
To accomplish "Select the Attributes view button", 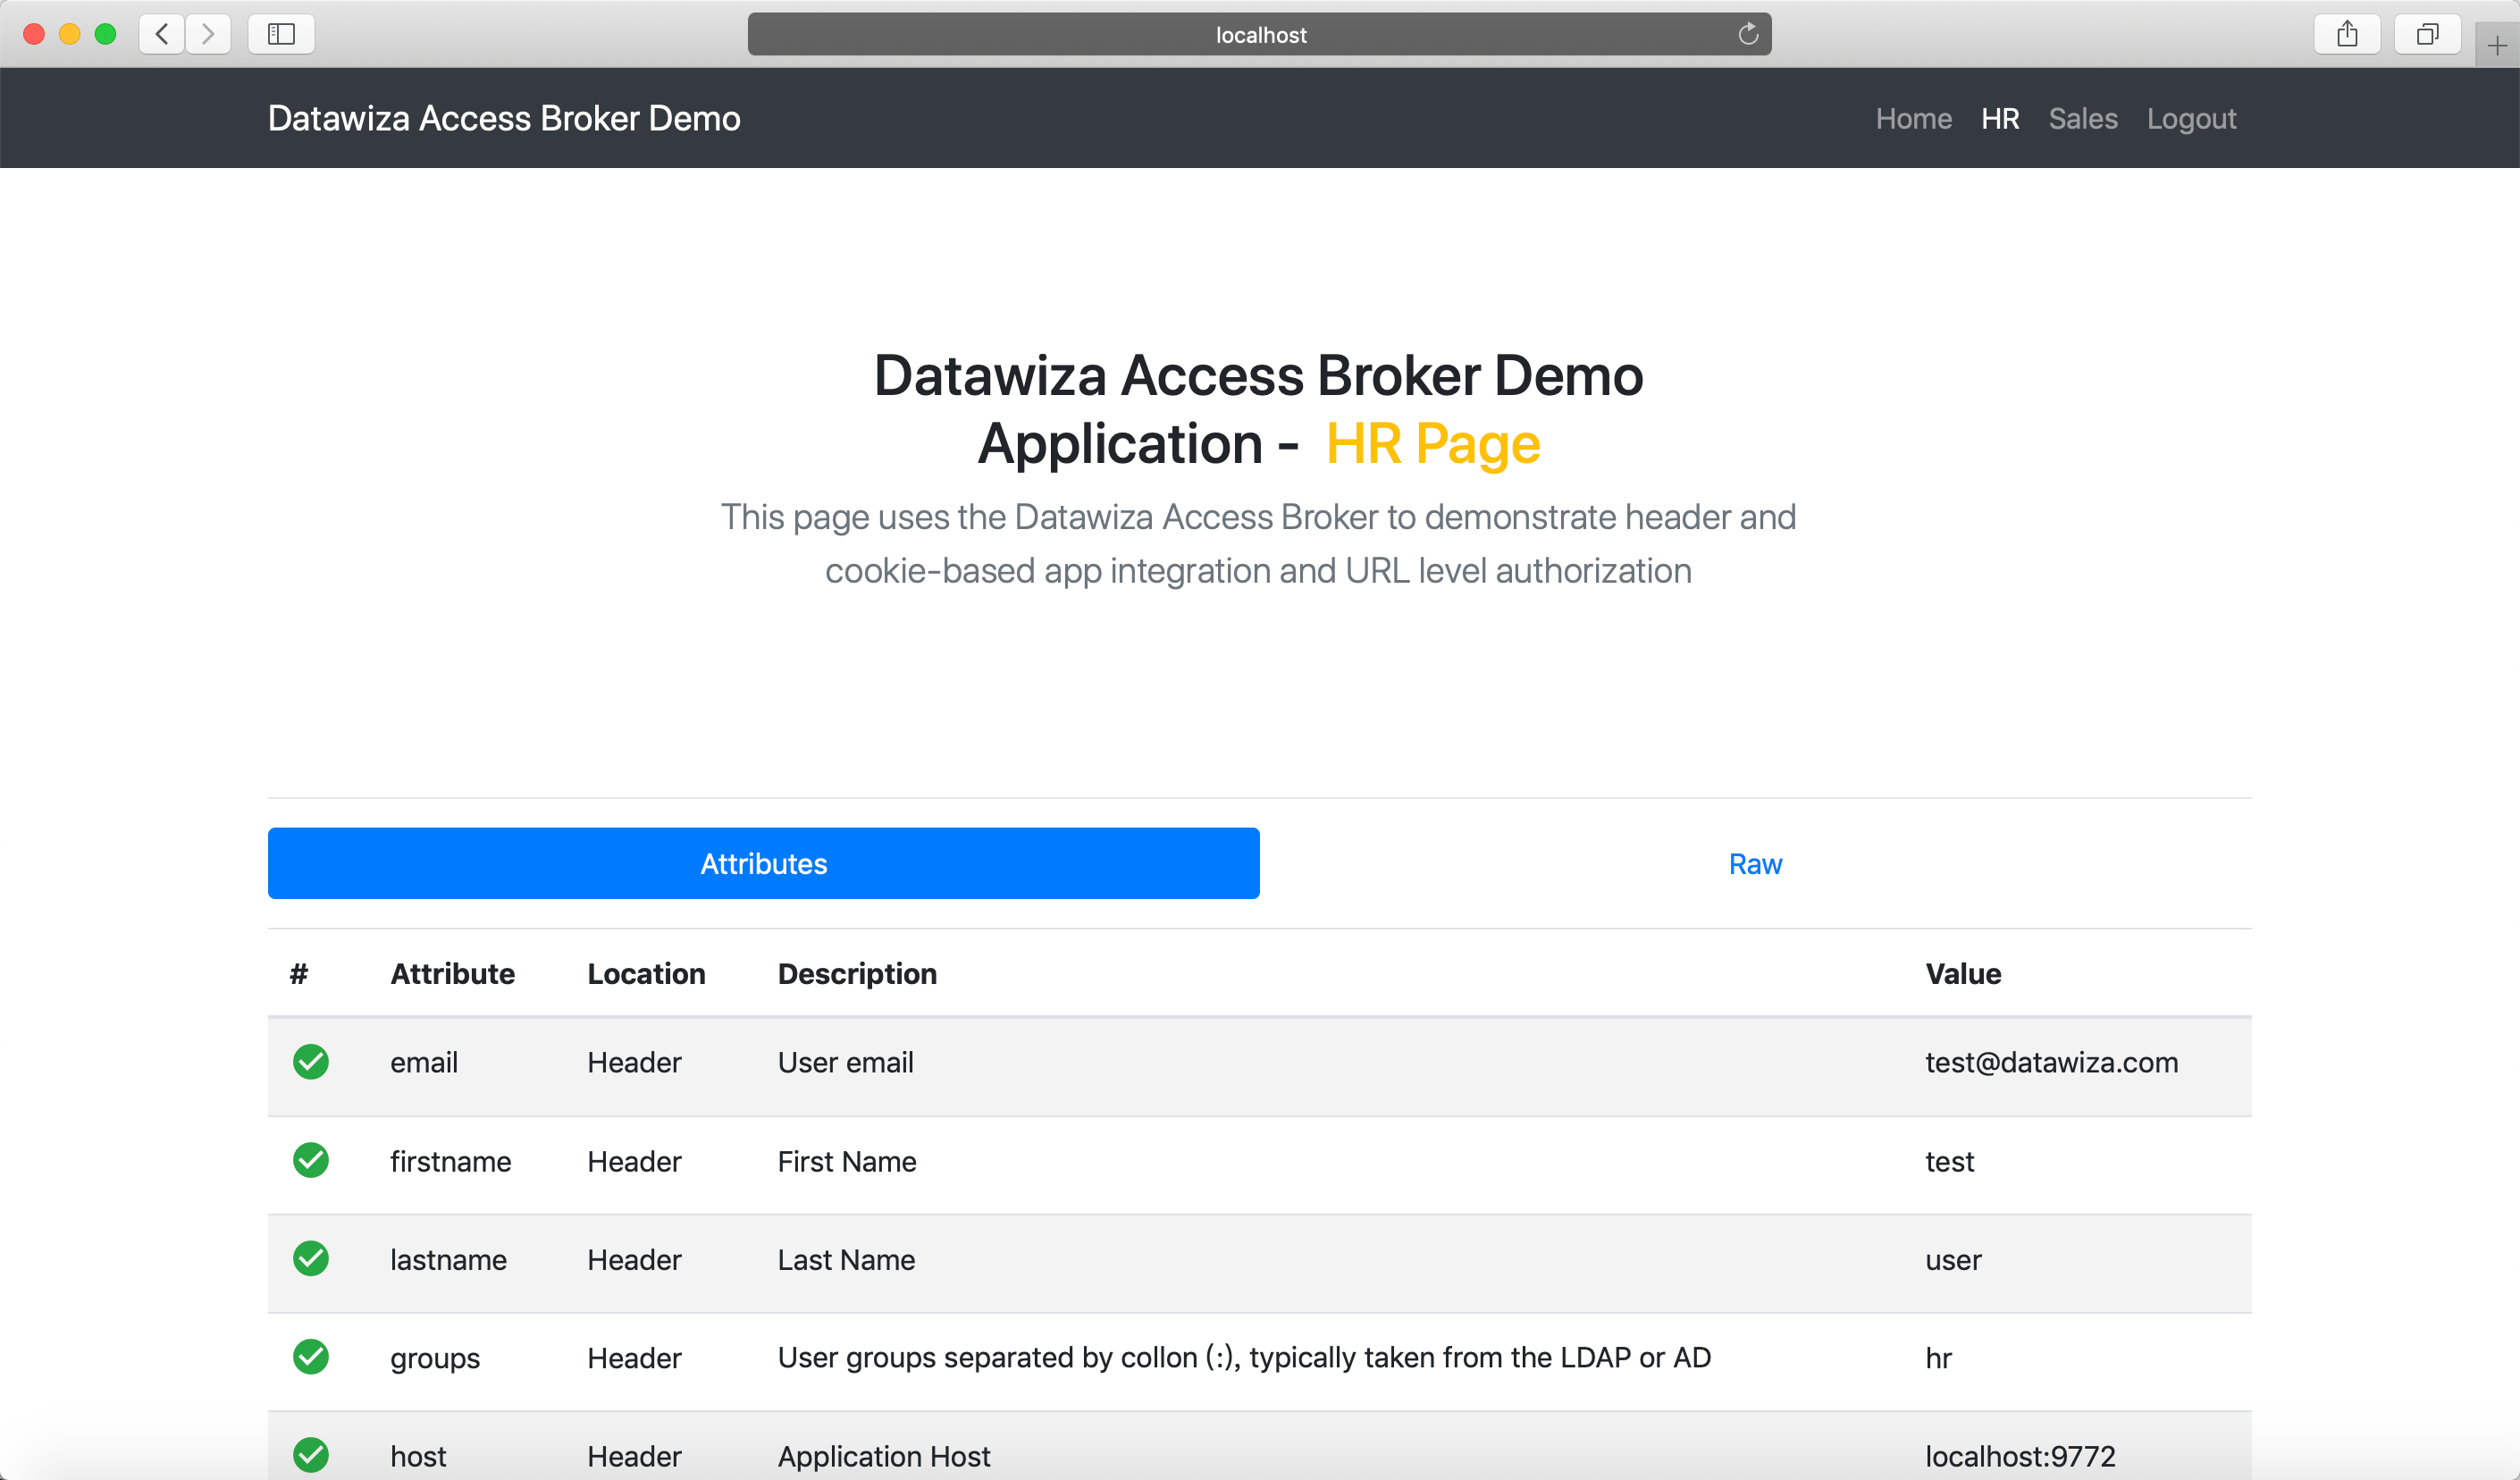I will coord(763,863).
